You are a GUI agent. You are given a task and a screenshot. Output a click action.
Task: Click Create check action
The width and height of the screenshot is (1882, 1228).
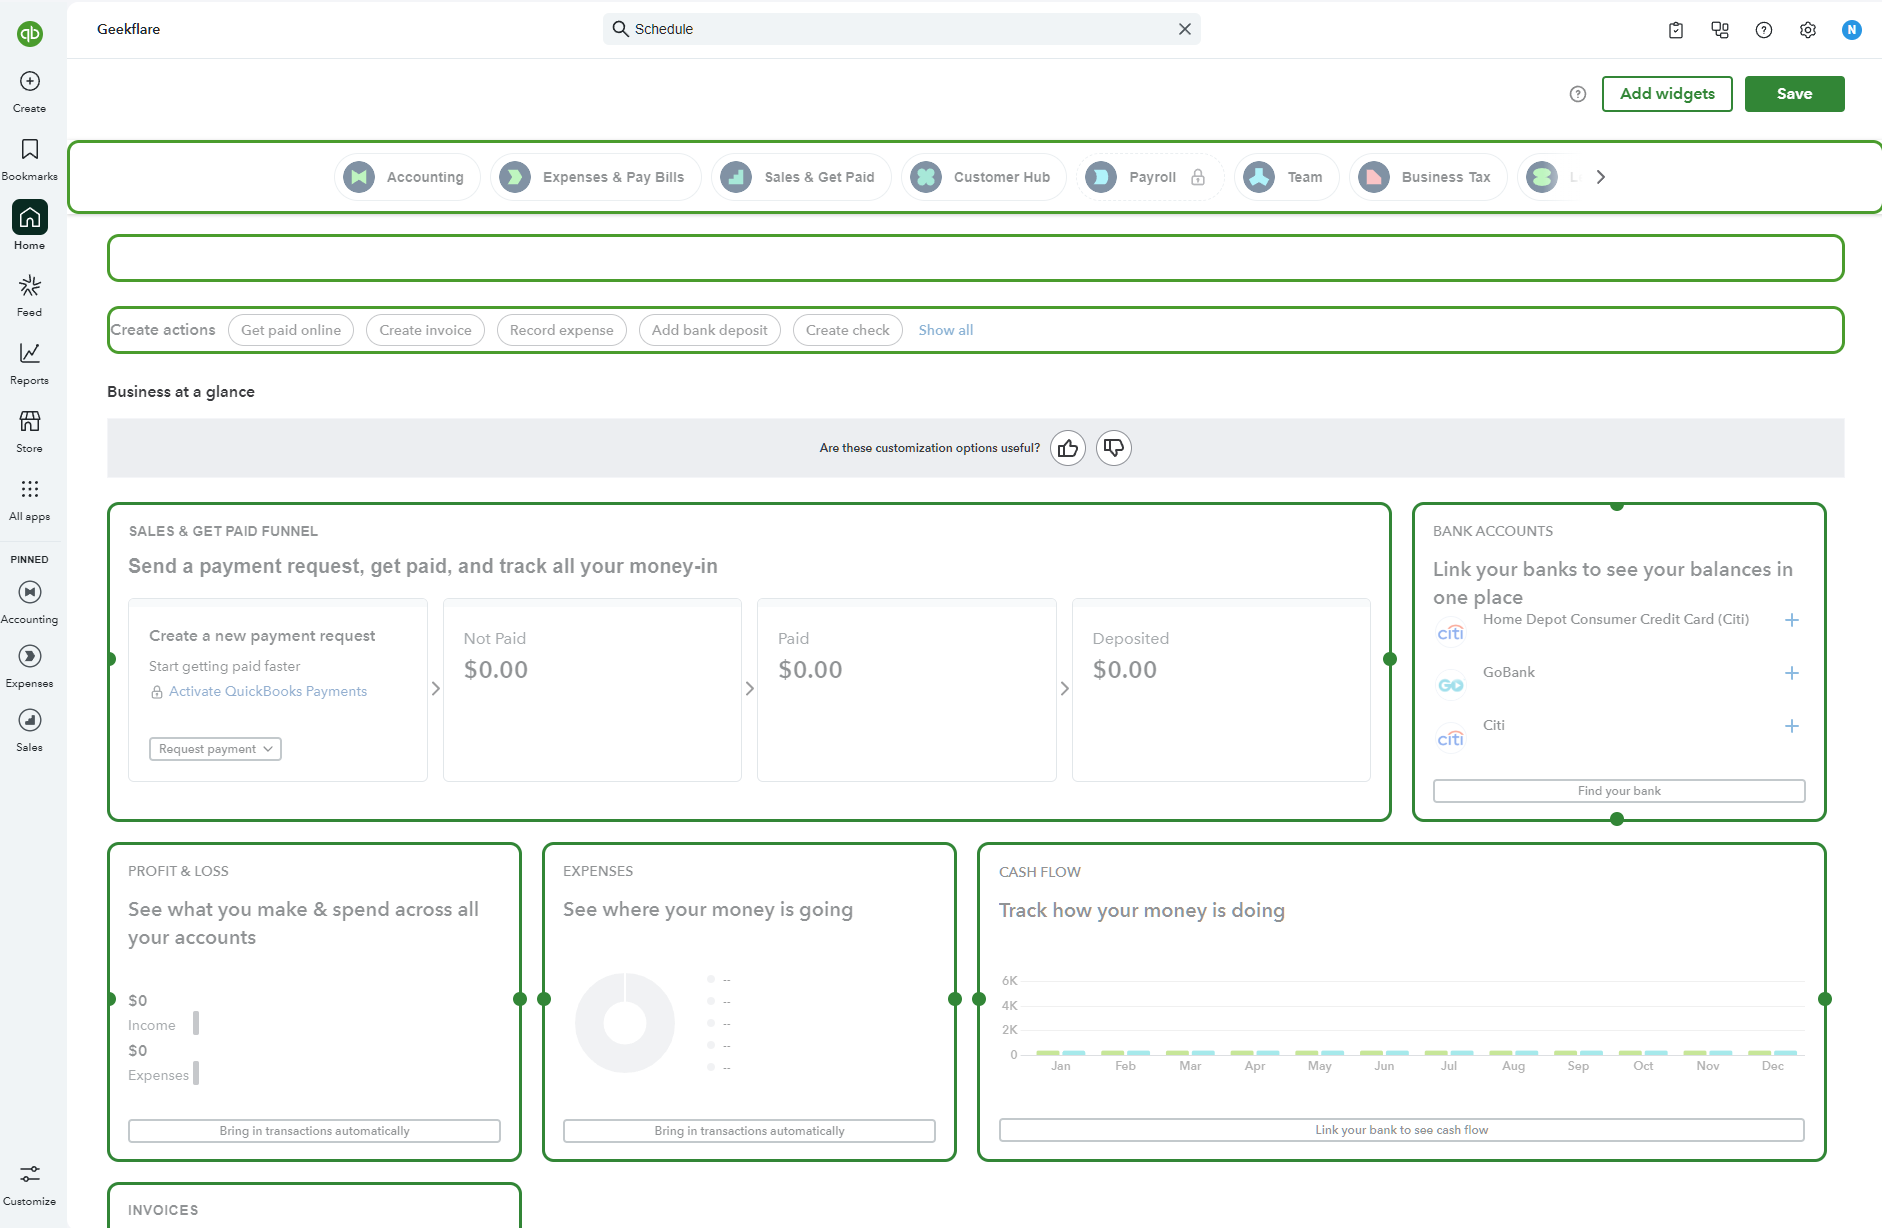(848, 330)
